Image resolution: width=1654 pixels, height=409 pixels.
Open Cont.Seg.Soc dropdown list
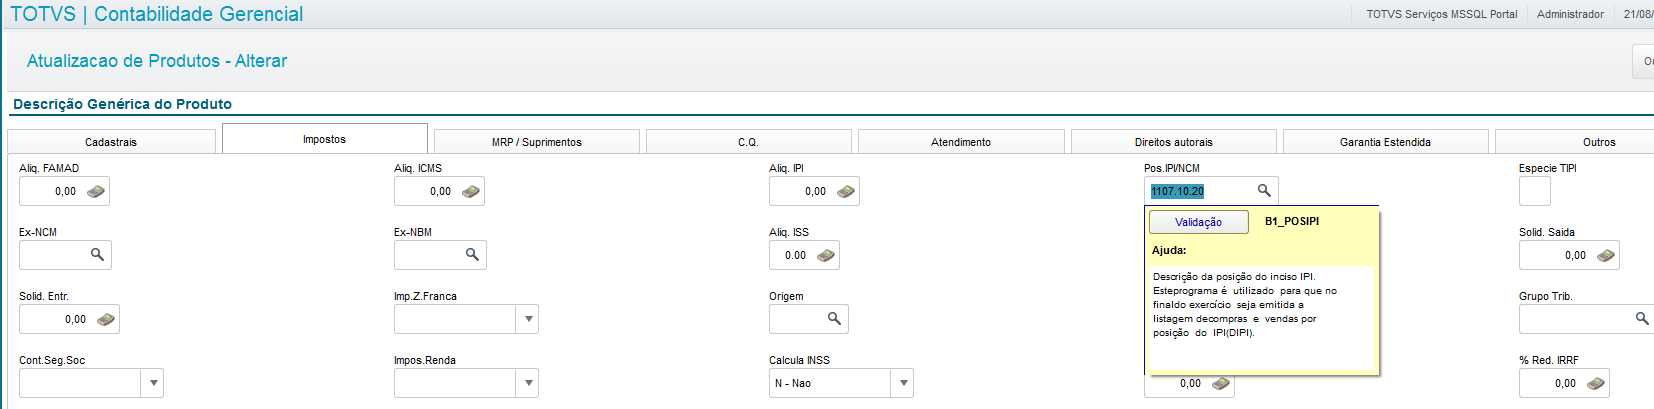click(153, 382)
